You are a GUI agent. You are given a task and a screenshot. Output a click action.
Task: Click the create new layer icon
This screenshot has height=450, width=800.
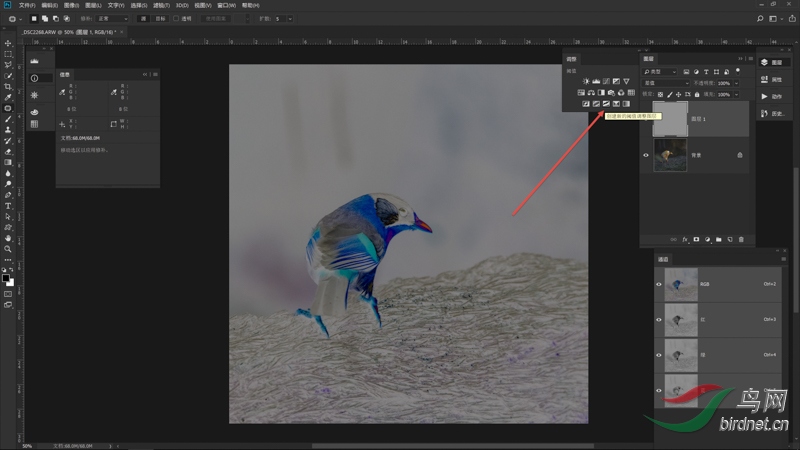coord(730,240)
